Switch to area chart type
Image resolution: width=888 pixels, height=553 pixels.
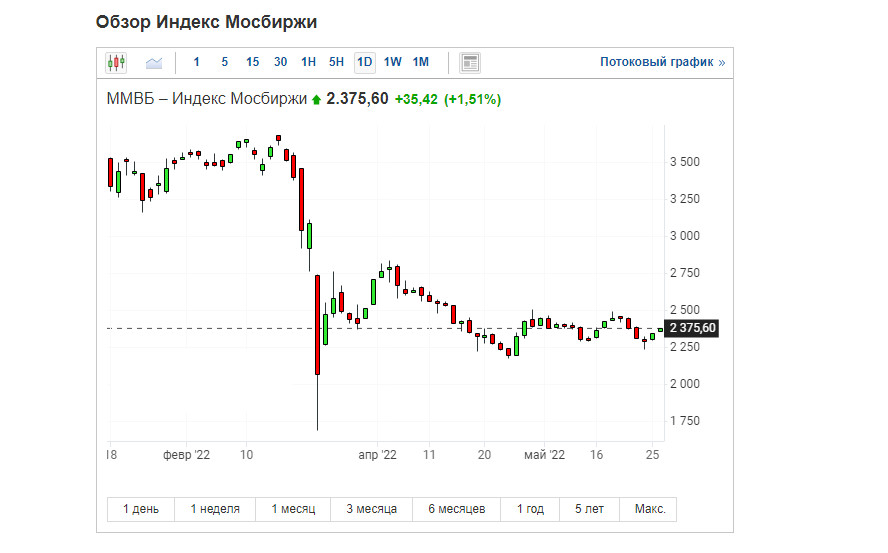click(154, 62)
